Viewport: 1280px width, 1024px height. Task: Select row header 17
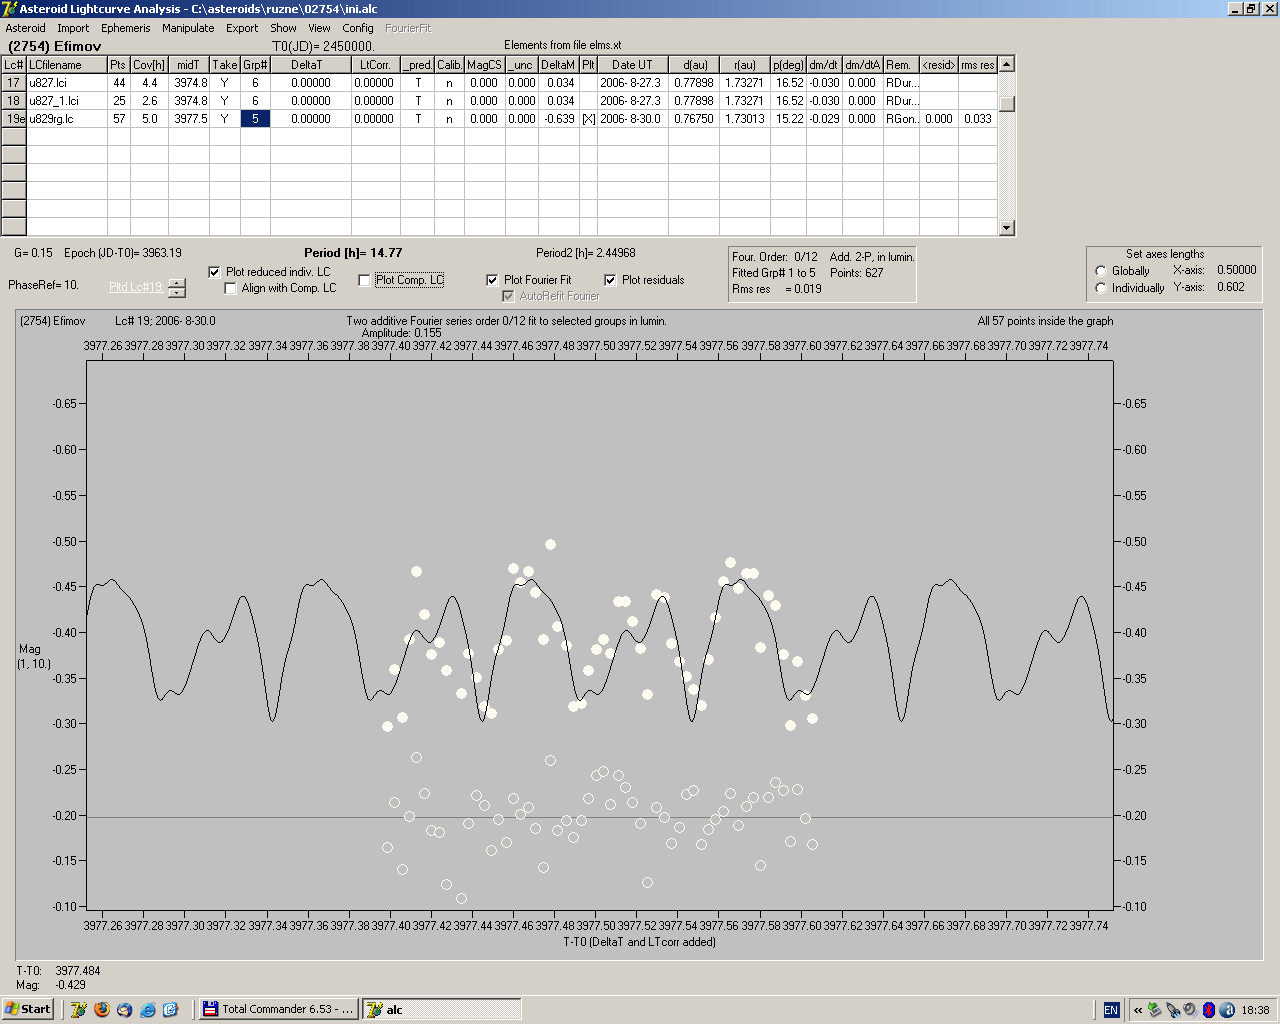[x=13, y=83]
